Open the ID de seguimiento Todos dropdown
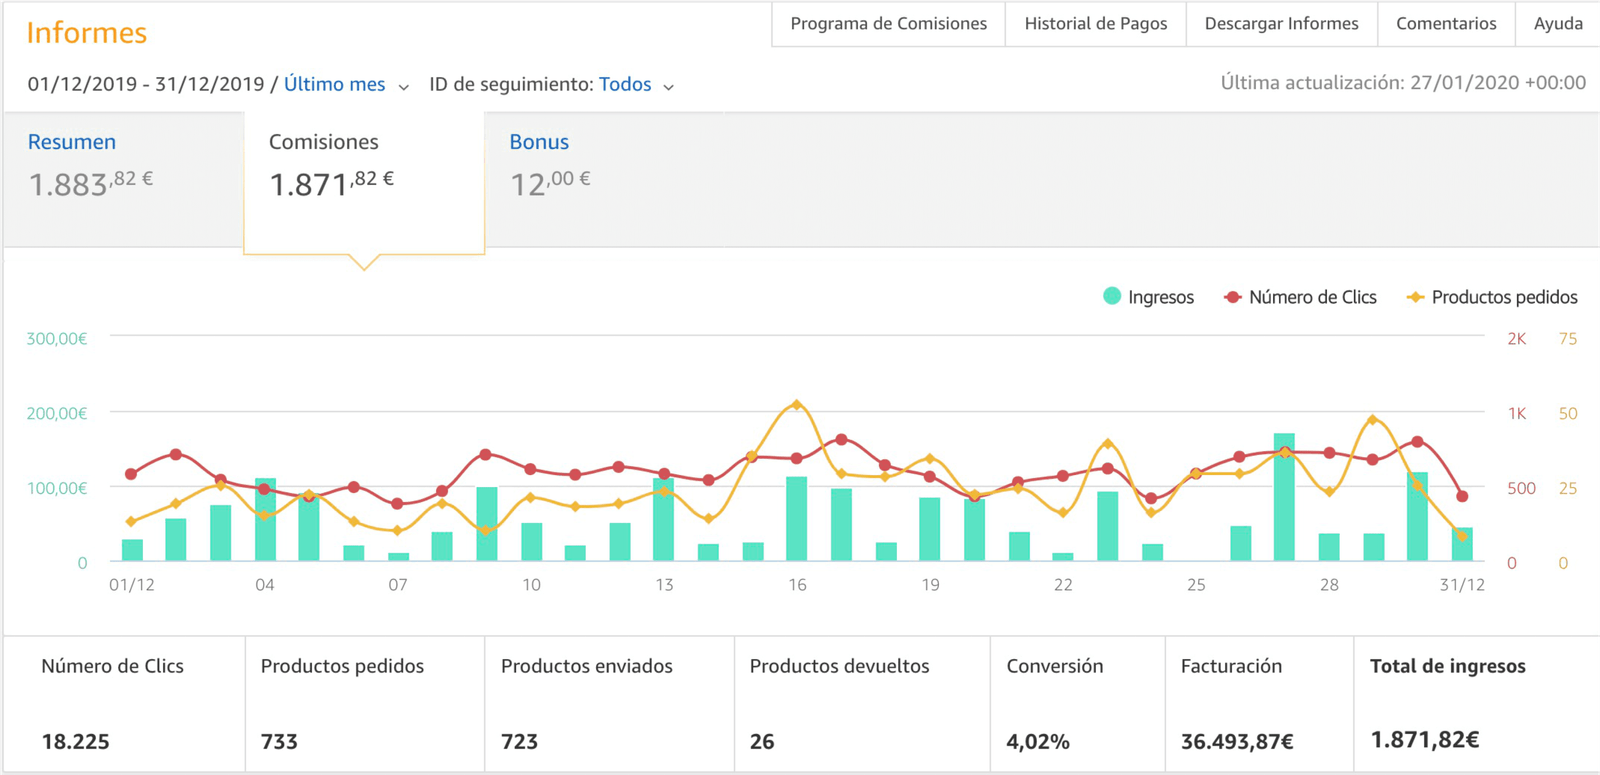 pos(625,85)
